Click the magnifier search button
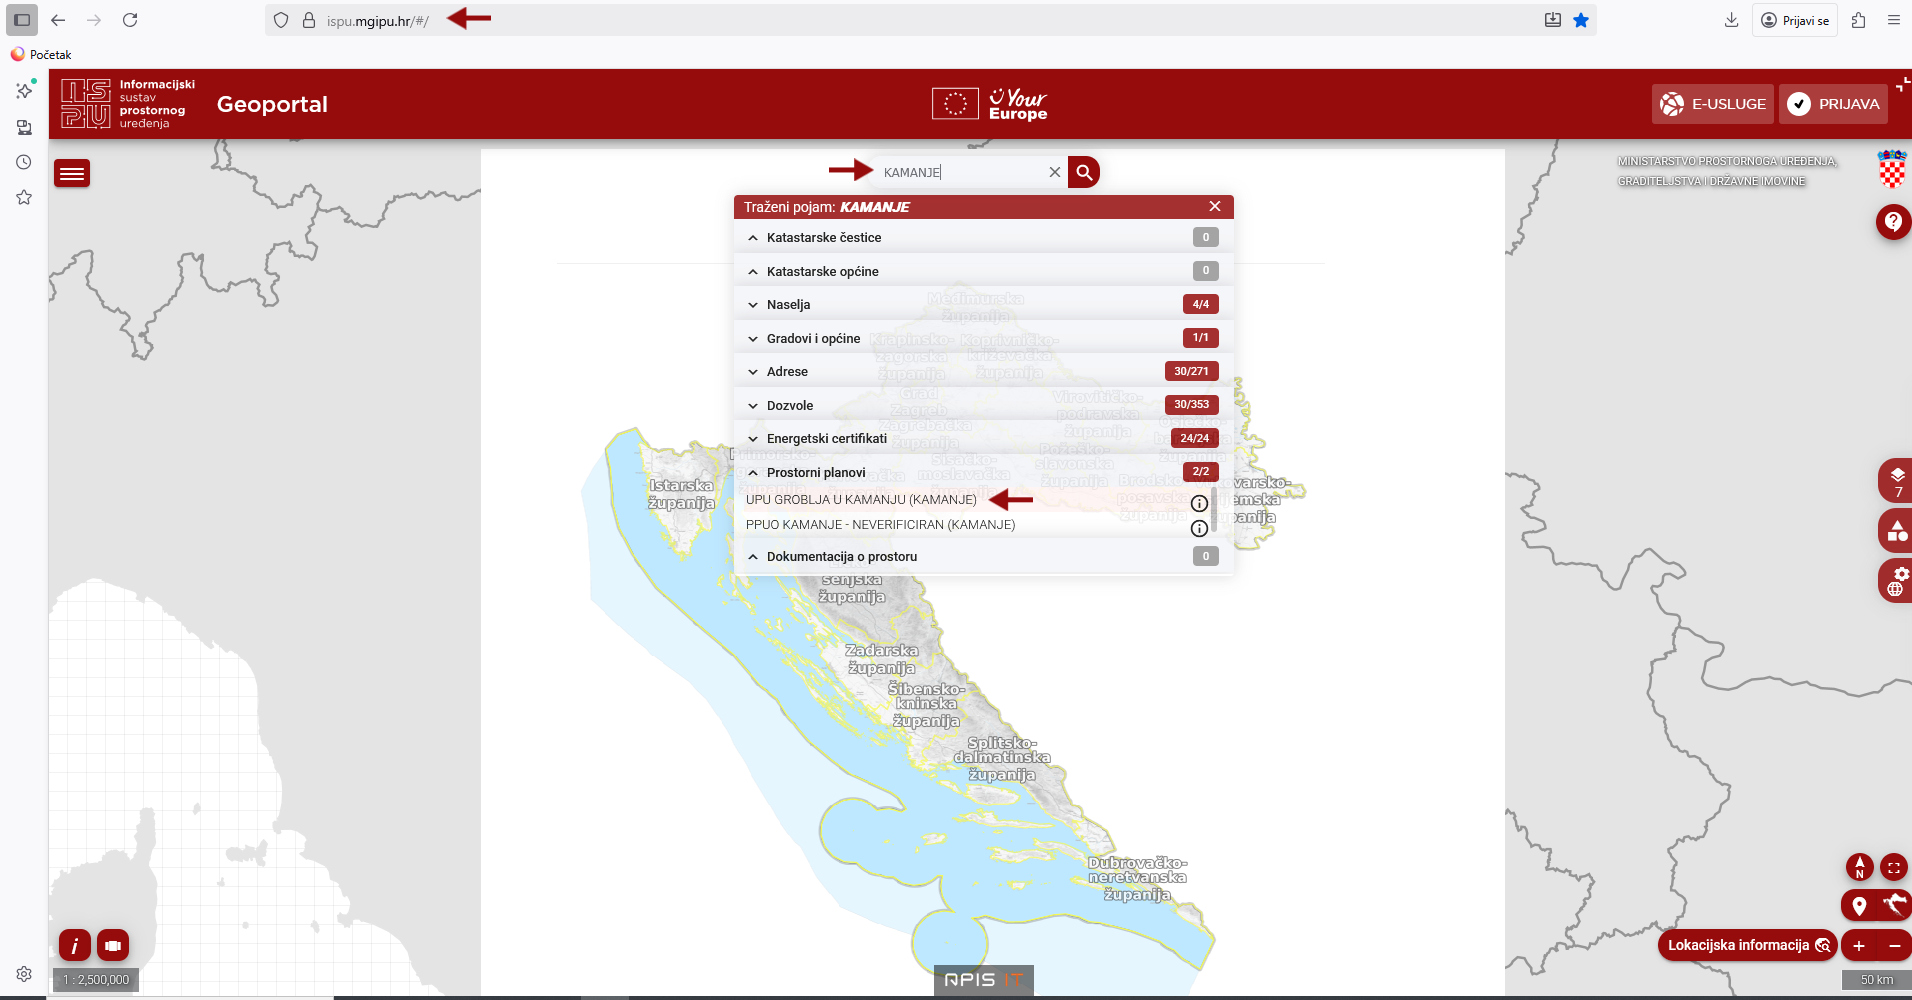 click(1084, 172)
